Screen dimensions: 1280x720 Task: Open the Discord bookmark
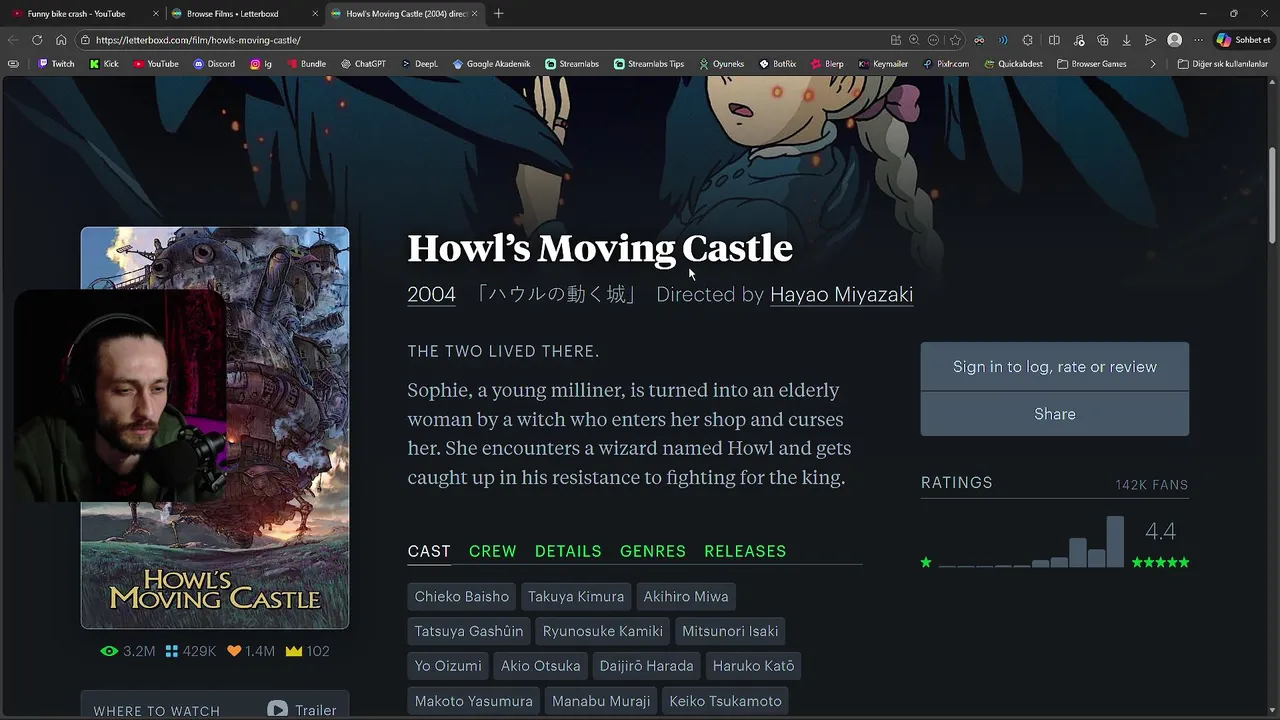[x=214, y=64]
